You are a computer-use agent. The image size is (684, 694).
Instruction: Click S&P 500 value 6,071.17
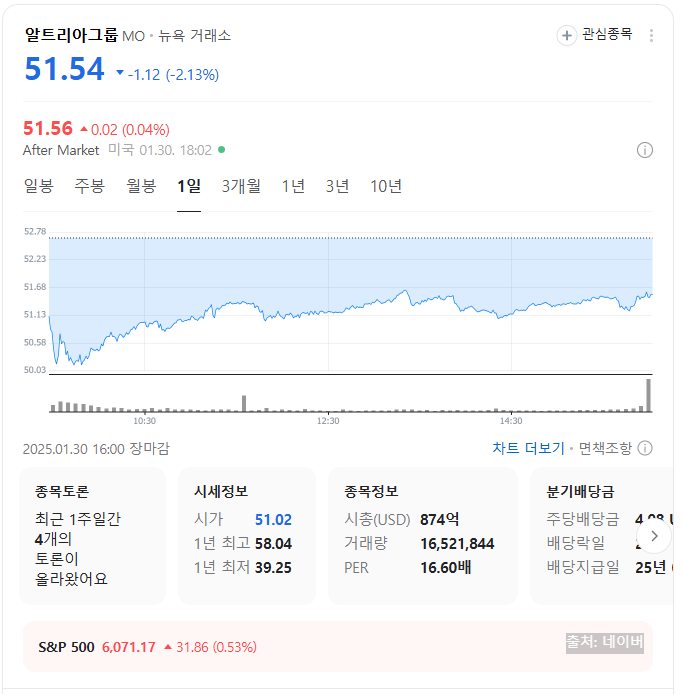tap(129, 647)
